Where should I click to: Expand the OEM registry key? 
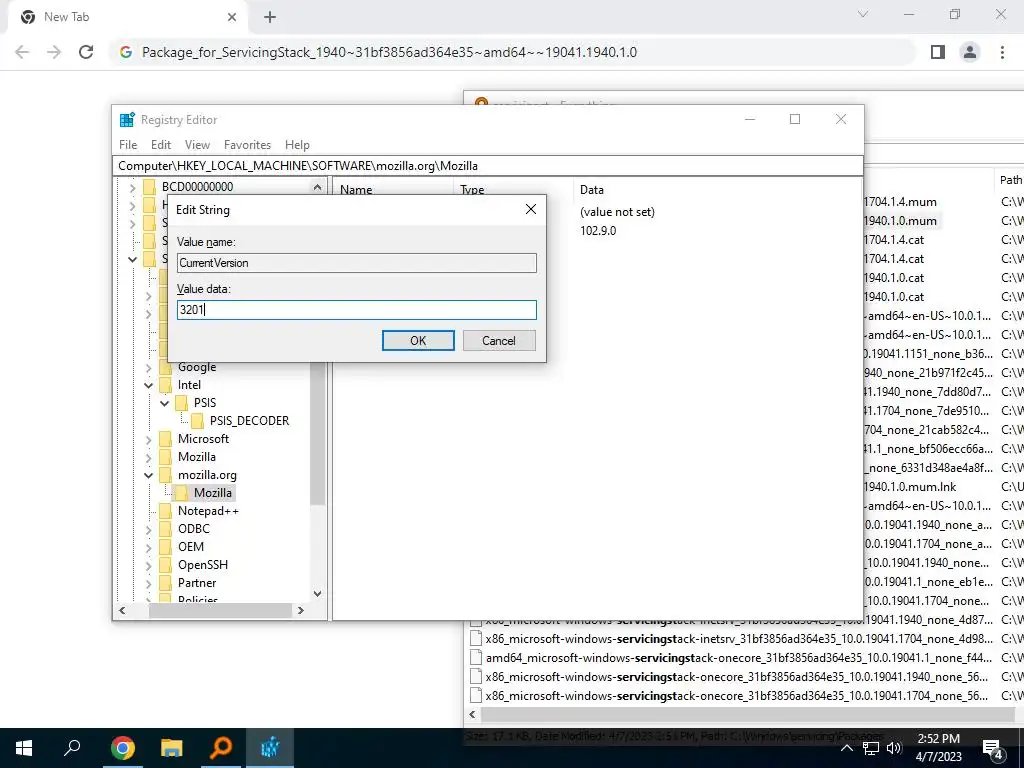149,547
